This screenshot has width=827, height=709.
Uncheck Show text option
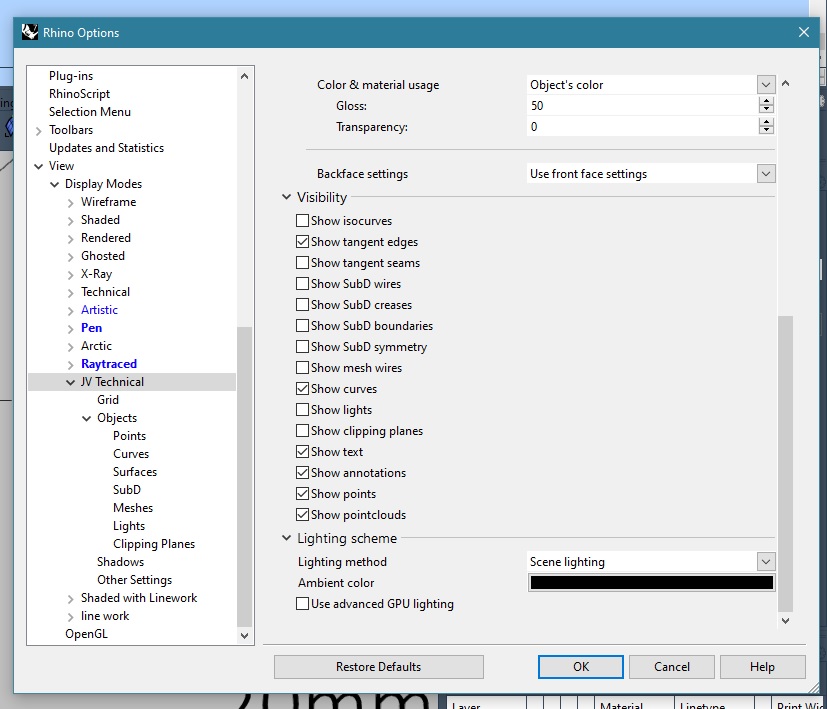click(x=302, y=452)
